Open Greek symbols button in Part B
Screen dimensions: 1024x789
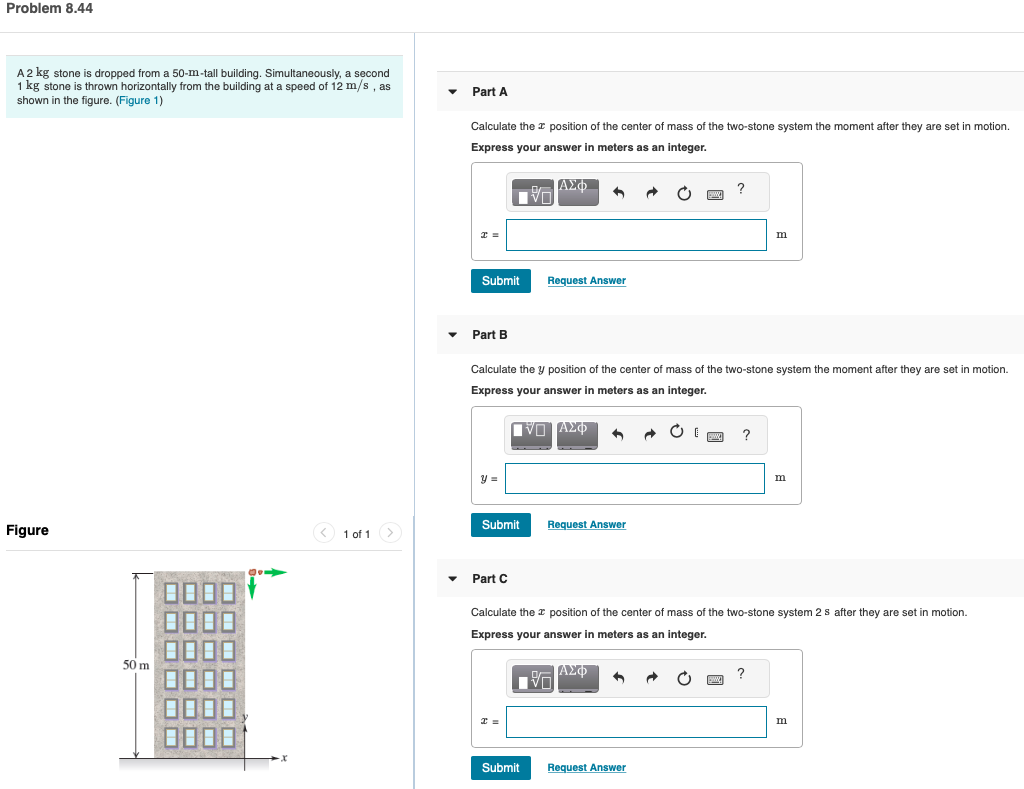[x=577, y=435]
